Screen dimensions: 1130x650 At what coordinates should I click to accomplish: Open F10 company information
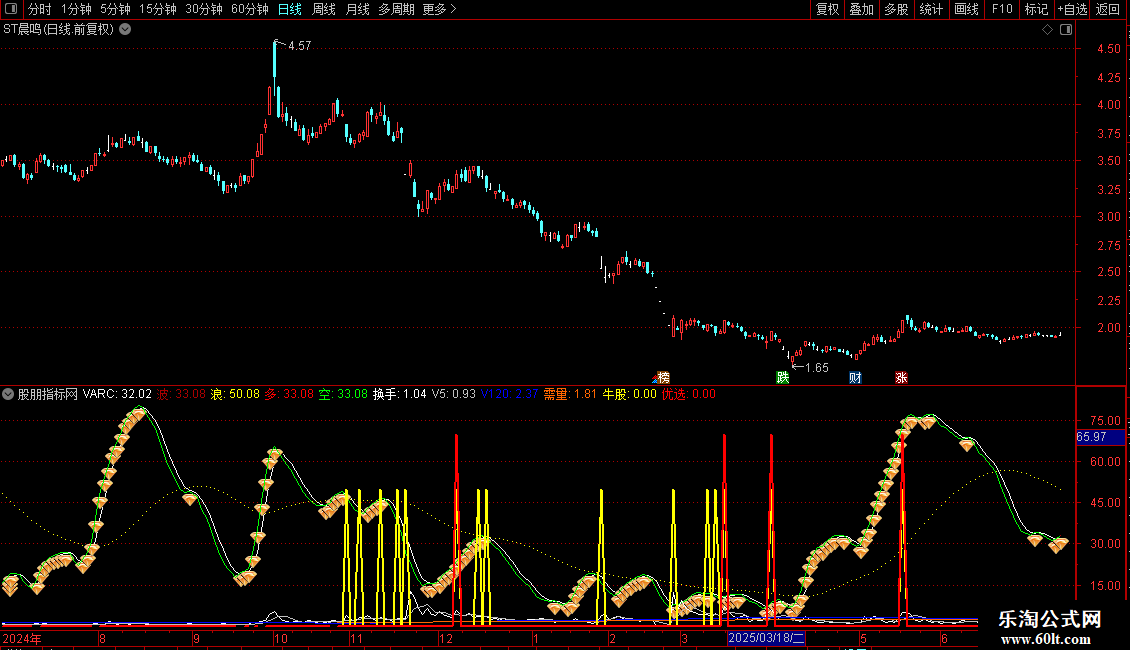(x=1002, y=9)
